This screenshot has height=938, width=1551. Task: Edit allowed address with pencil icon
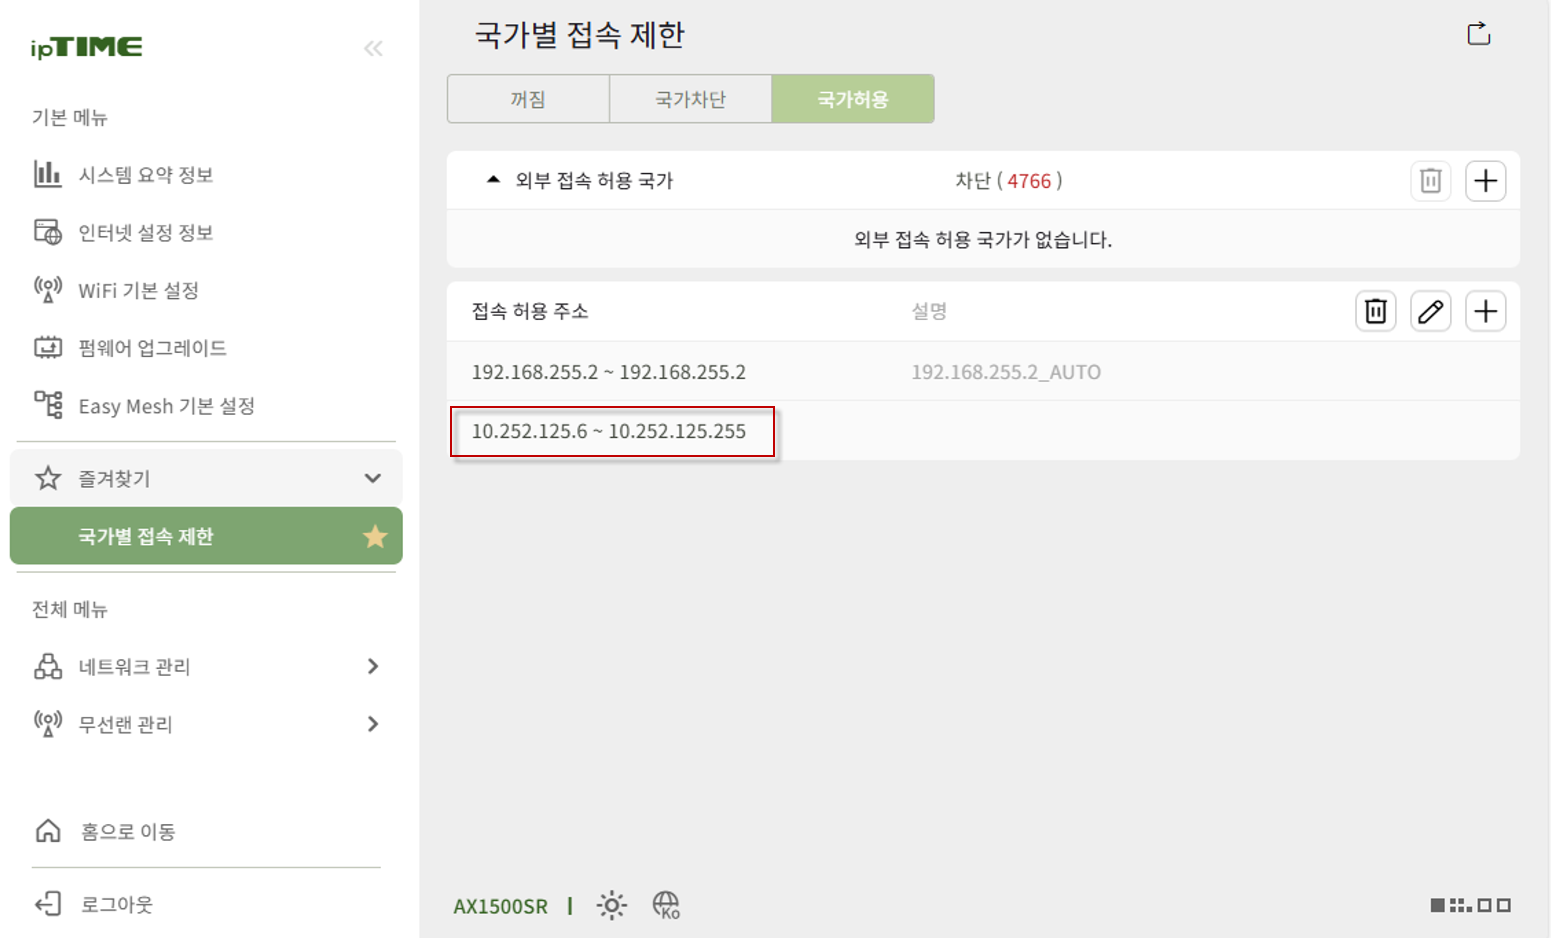(x=1430, y=312)
